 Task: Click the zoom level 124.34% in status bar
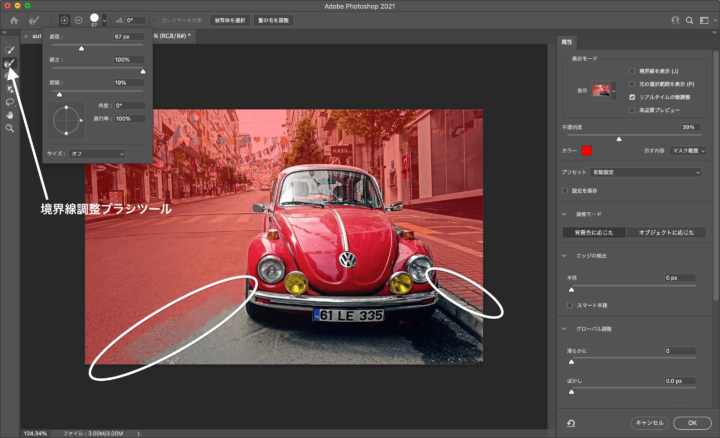35,433
